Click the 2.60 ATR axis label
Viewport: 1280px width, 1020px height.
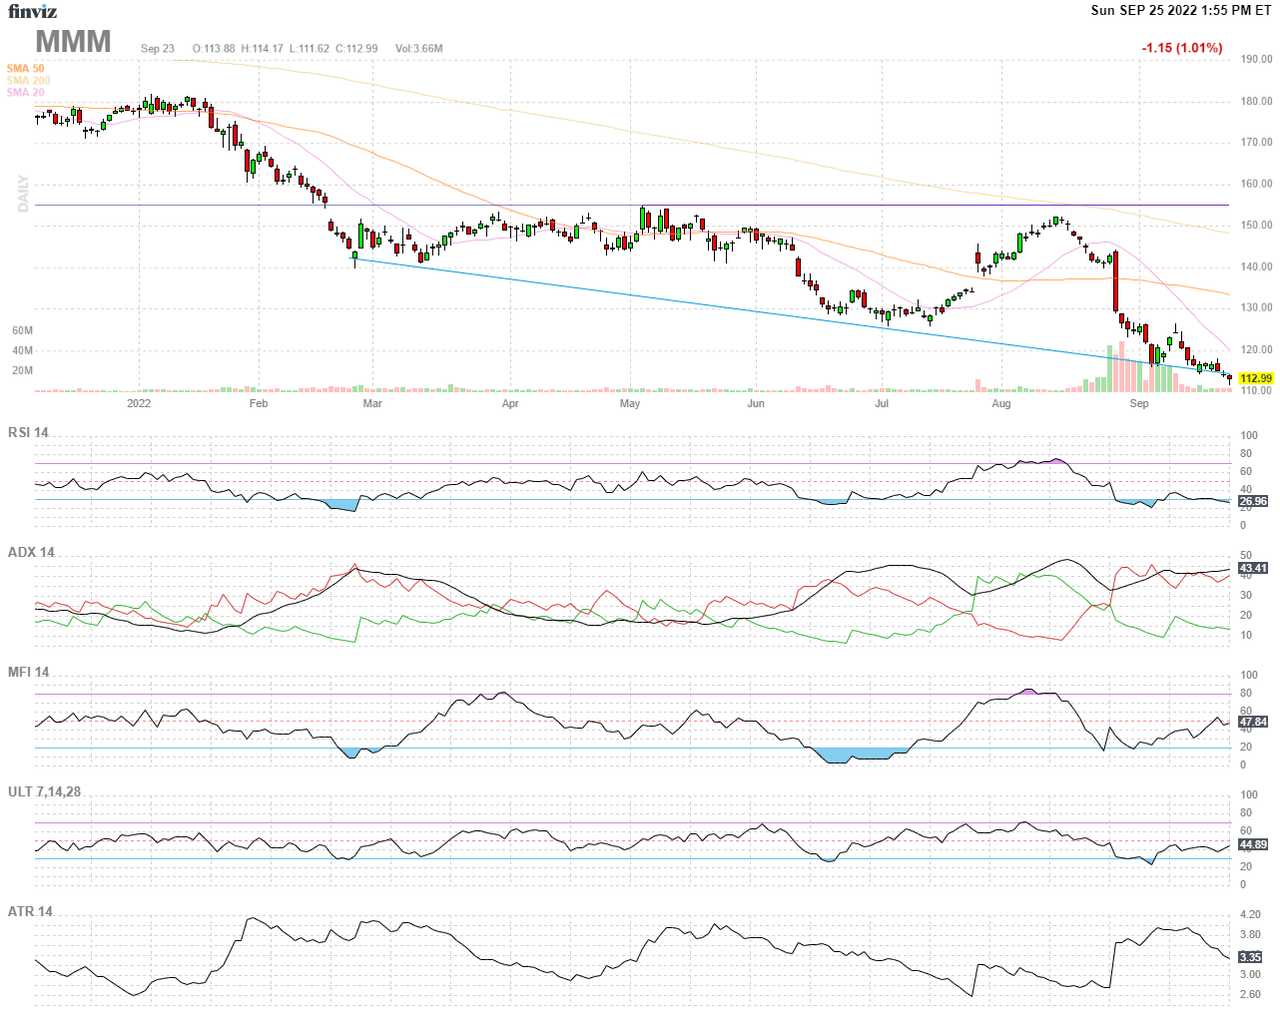(x=1250, y=994)
